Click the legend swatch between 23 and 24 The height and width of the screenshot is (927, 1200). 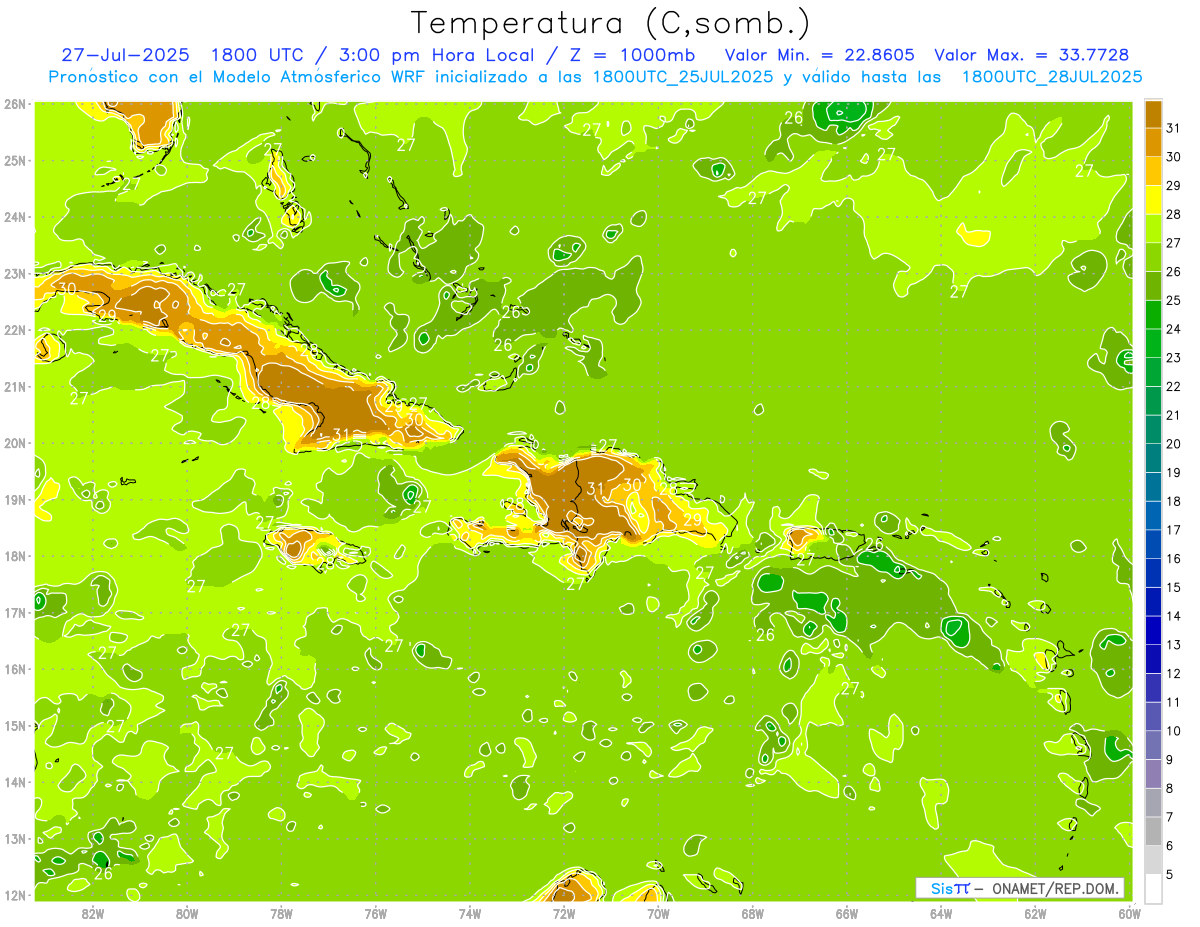coord(1153,343)
